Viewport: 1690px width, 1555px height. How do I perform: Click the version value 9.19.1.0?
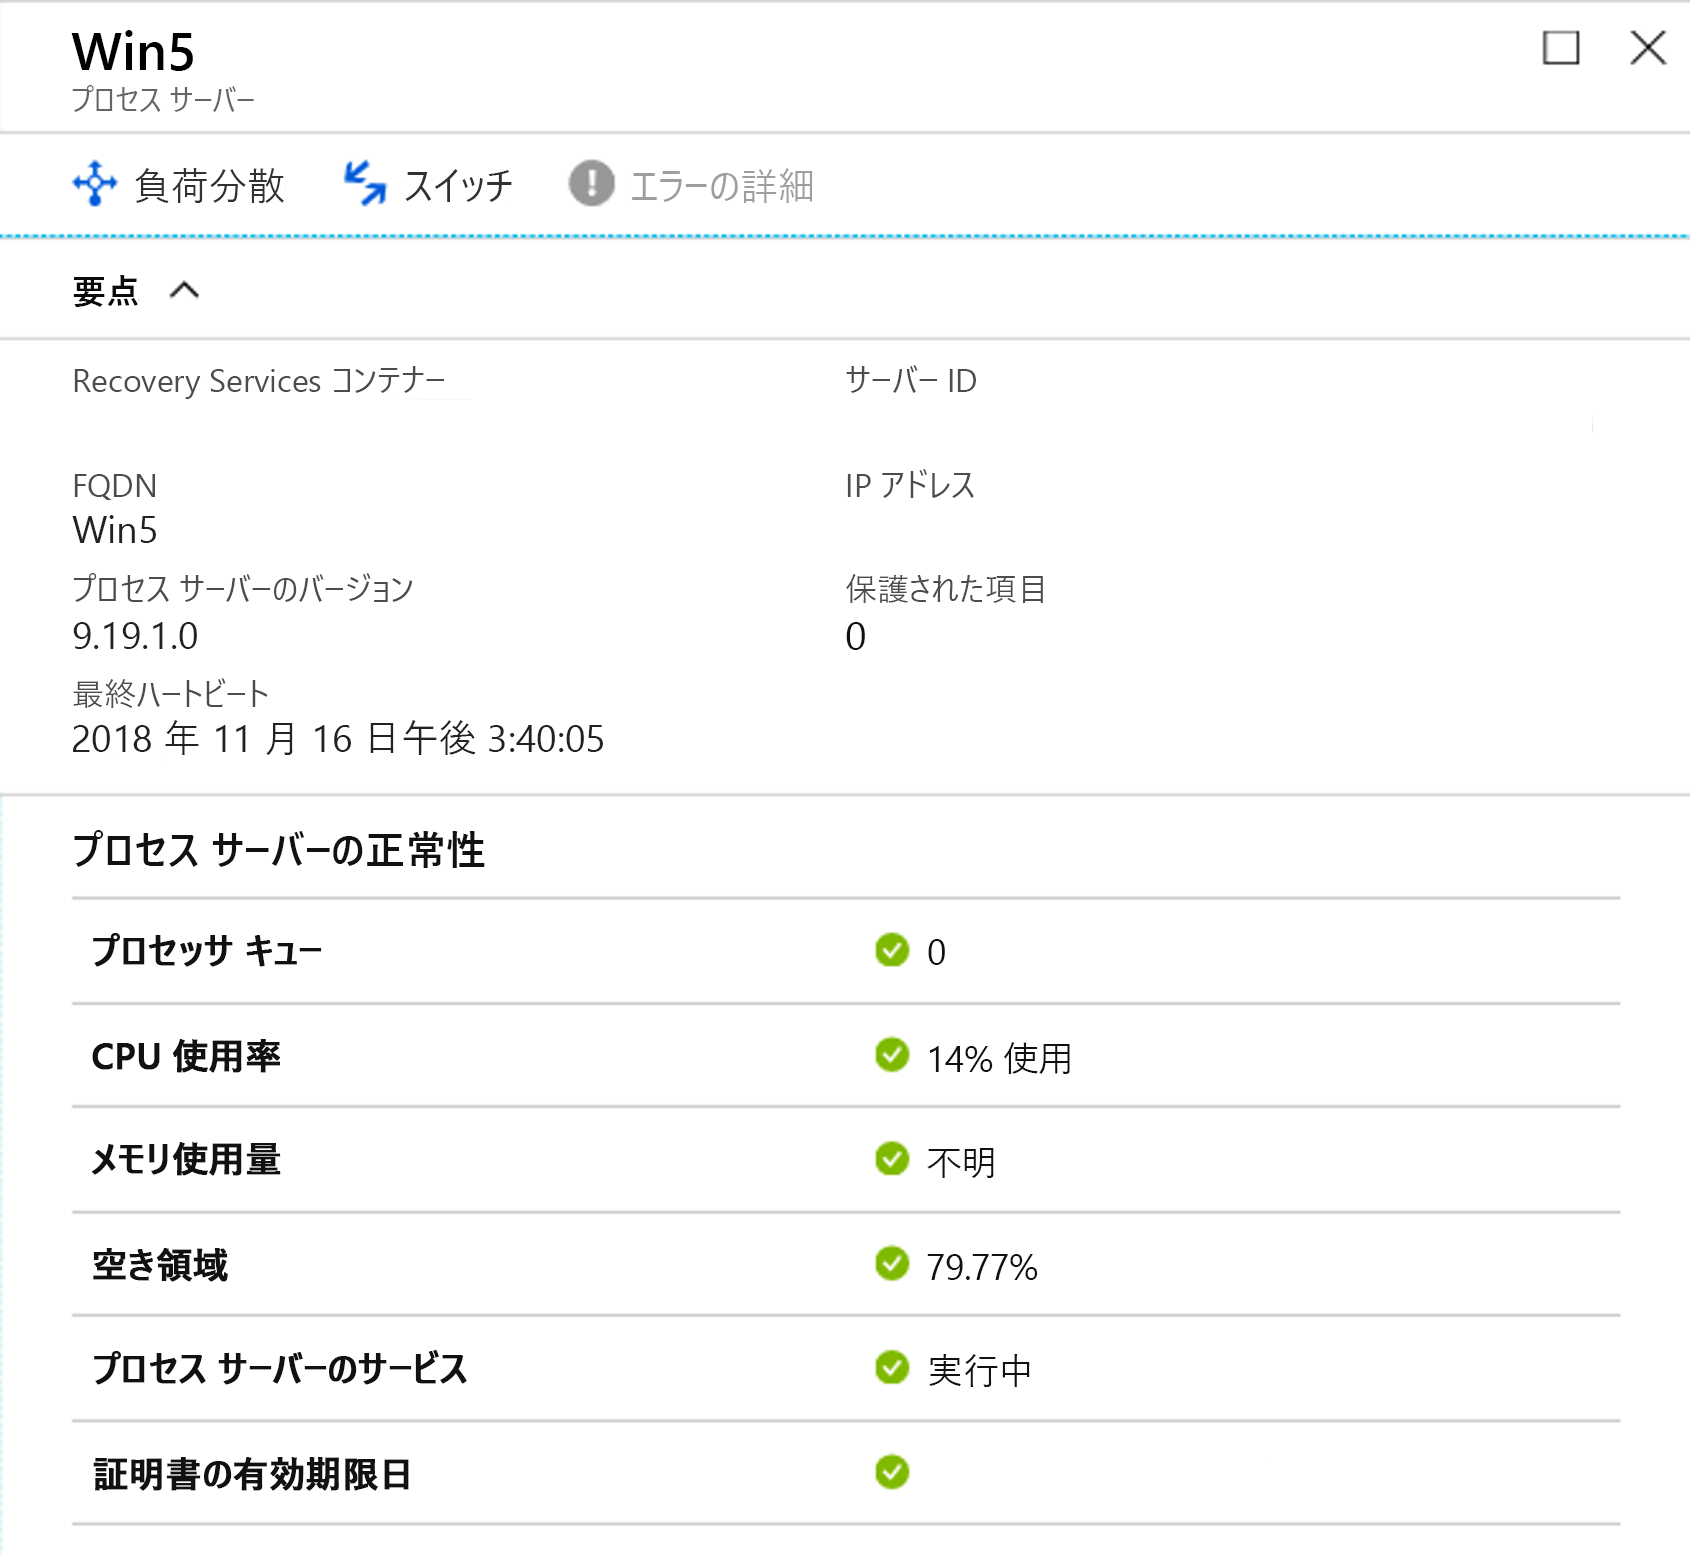[135, 636]
